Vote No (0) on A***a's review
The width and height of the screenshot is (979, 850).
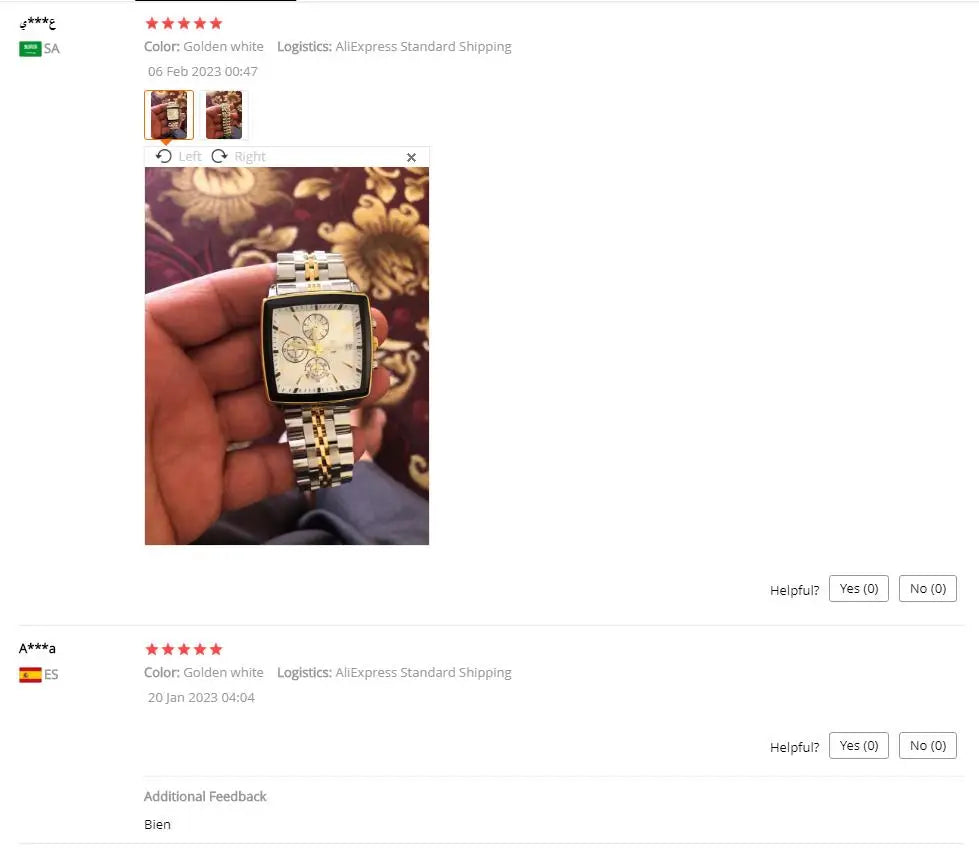[x=927, y=745]
